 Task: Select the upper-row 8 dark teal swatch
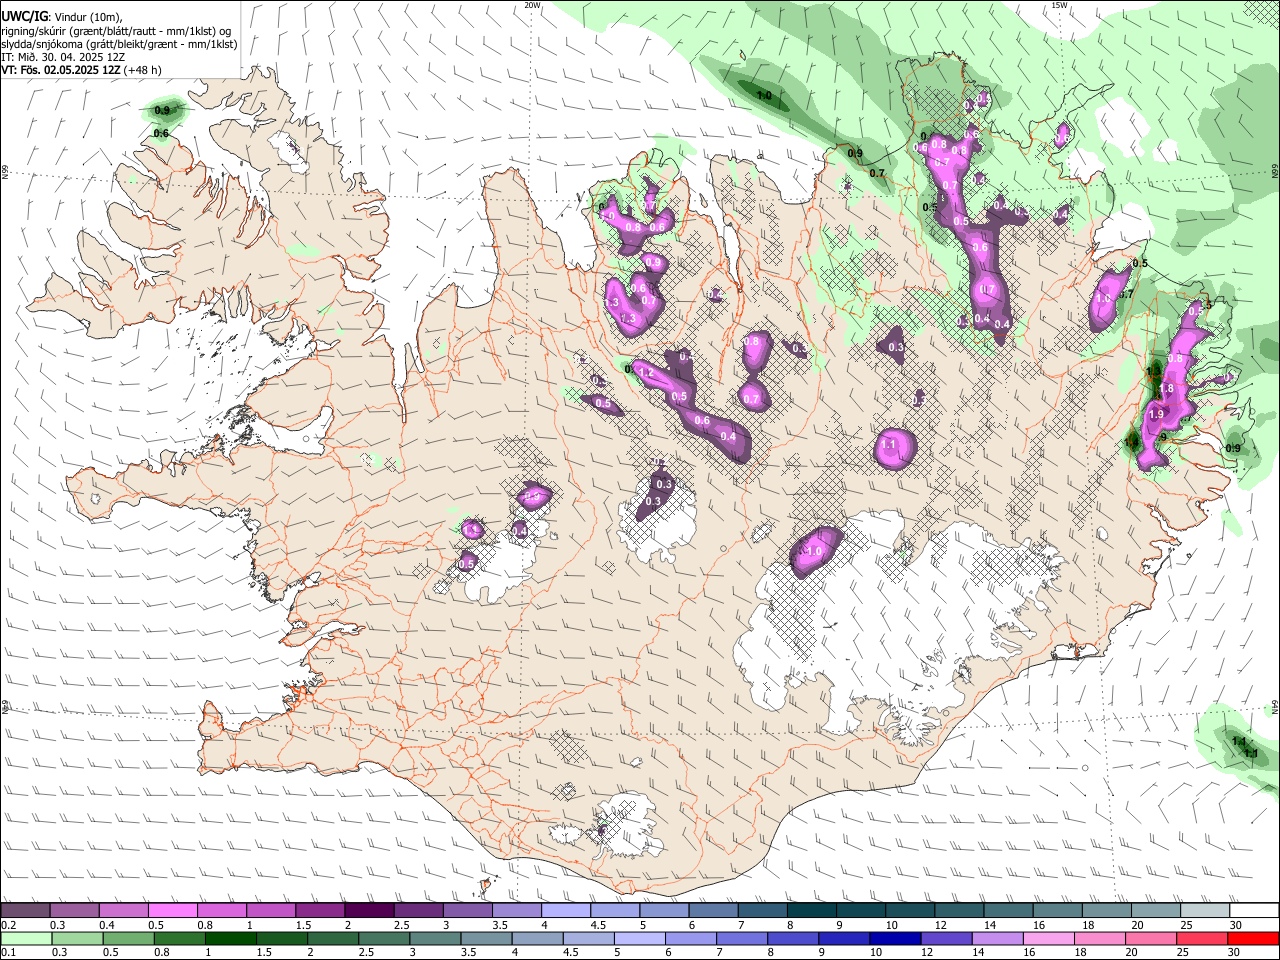811,911
